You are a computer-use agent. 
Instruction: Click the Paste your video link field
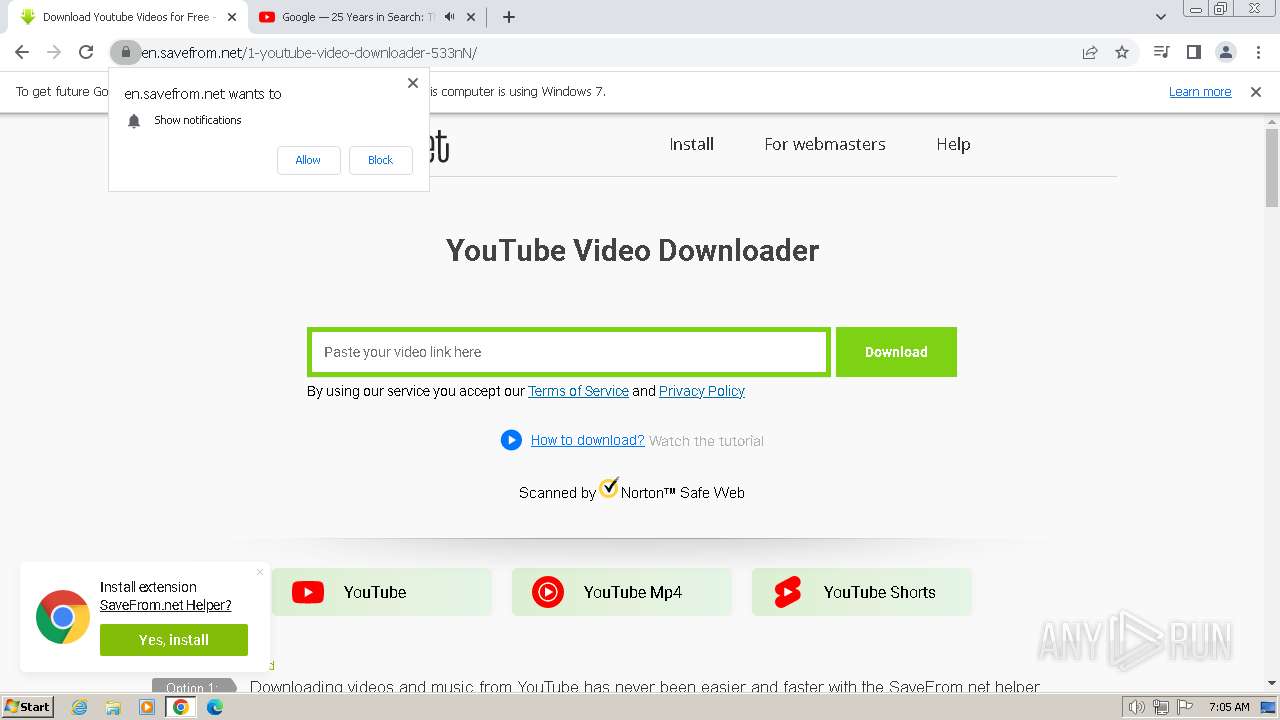click(569, 352)
